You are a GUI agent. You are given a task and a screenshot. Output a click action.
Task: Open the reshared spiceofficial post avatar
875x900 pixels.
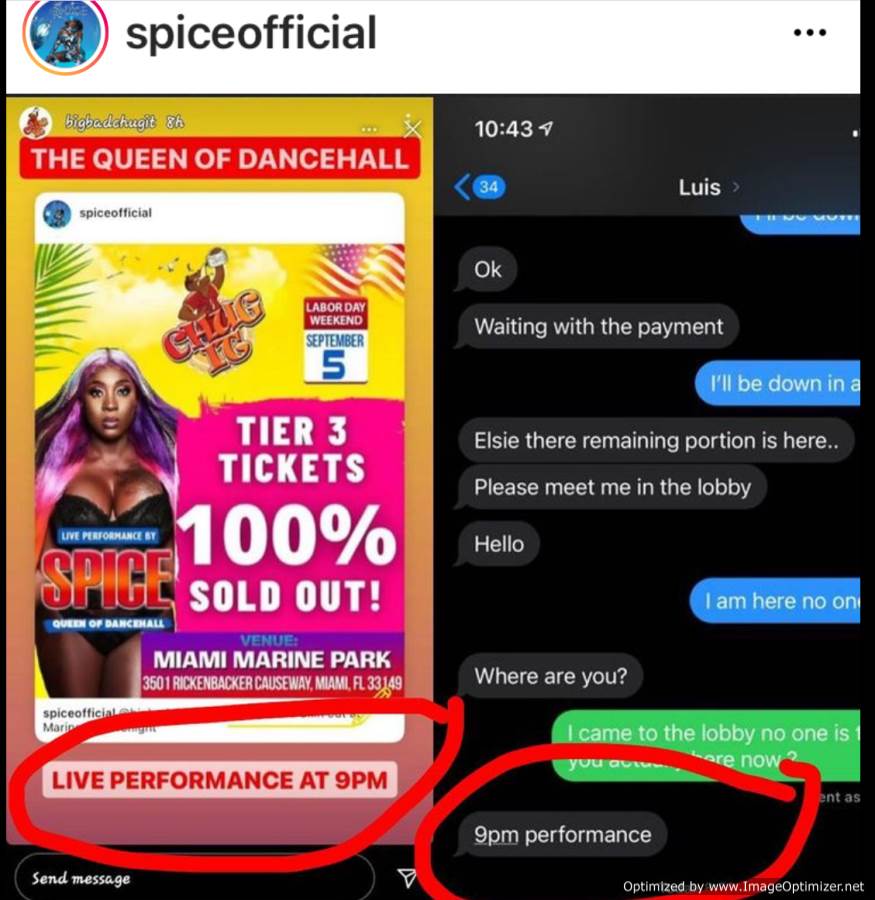point(57,214)
